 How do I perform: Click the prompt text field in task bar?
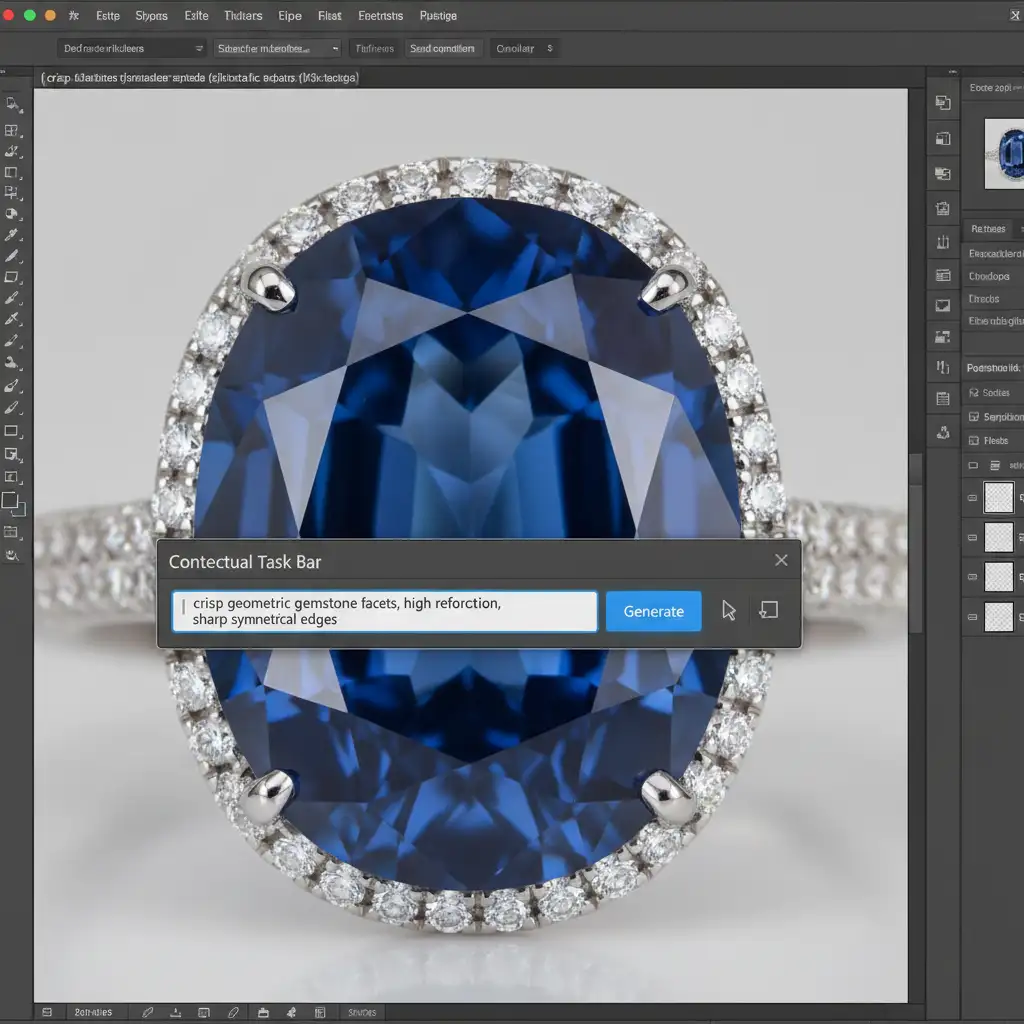(x=385, y=611)
